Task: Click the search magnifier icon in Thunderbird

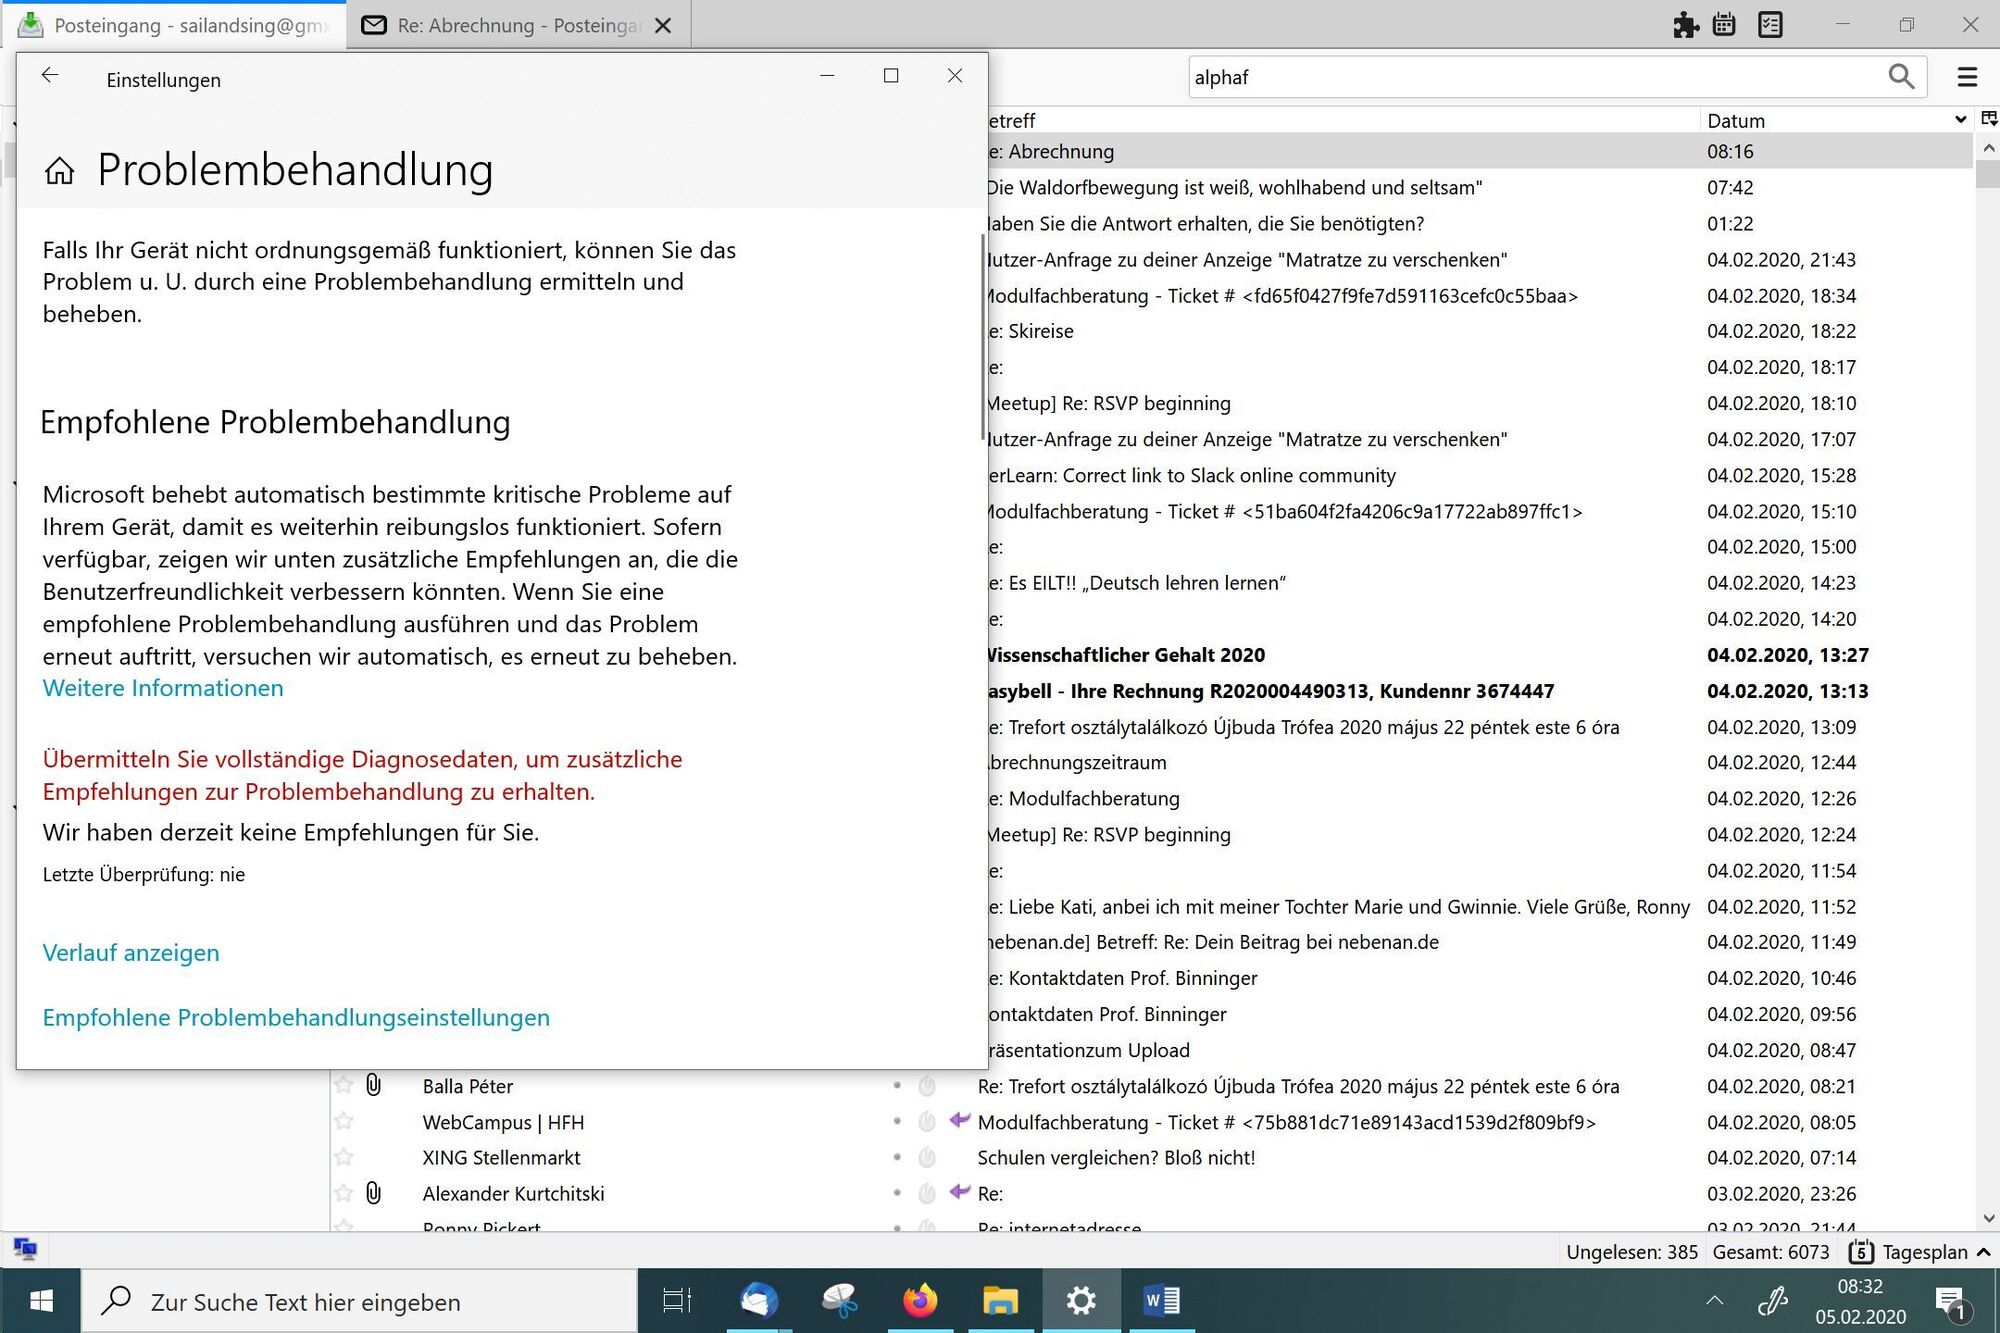Action: pos(1901,77)
